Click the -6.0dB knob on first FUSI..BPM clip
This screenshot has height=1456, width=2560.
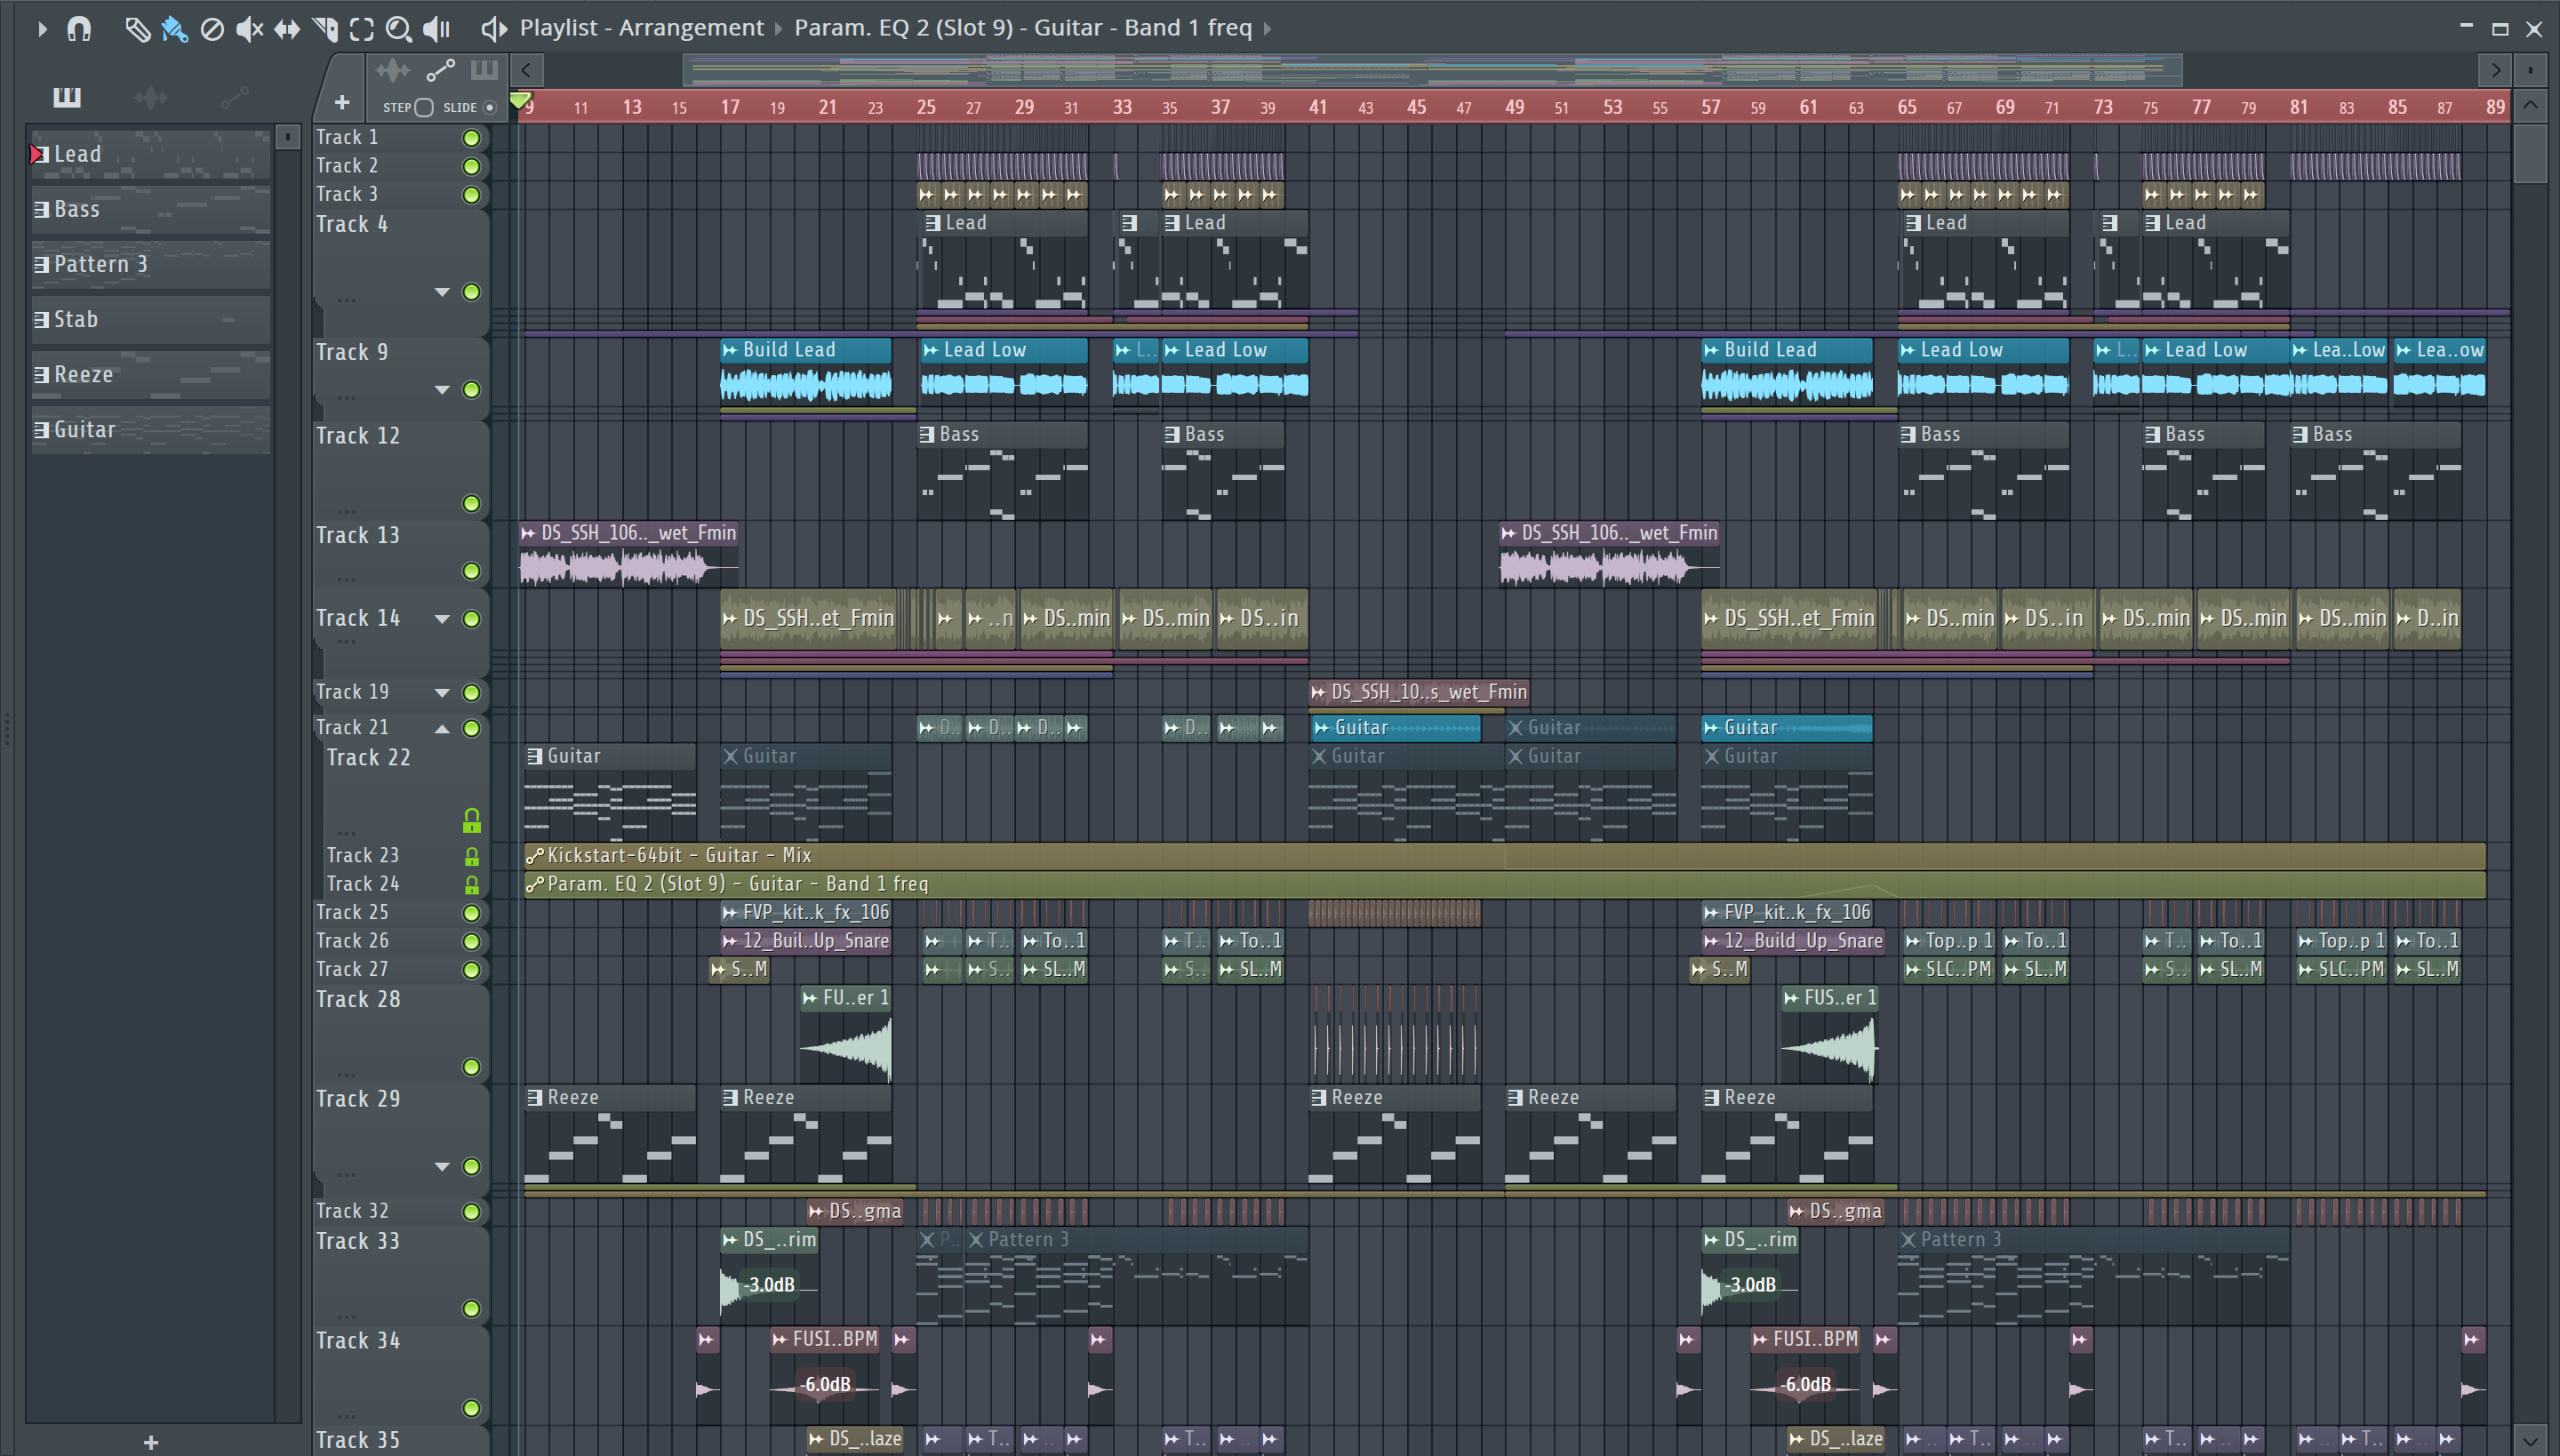827,1385
